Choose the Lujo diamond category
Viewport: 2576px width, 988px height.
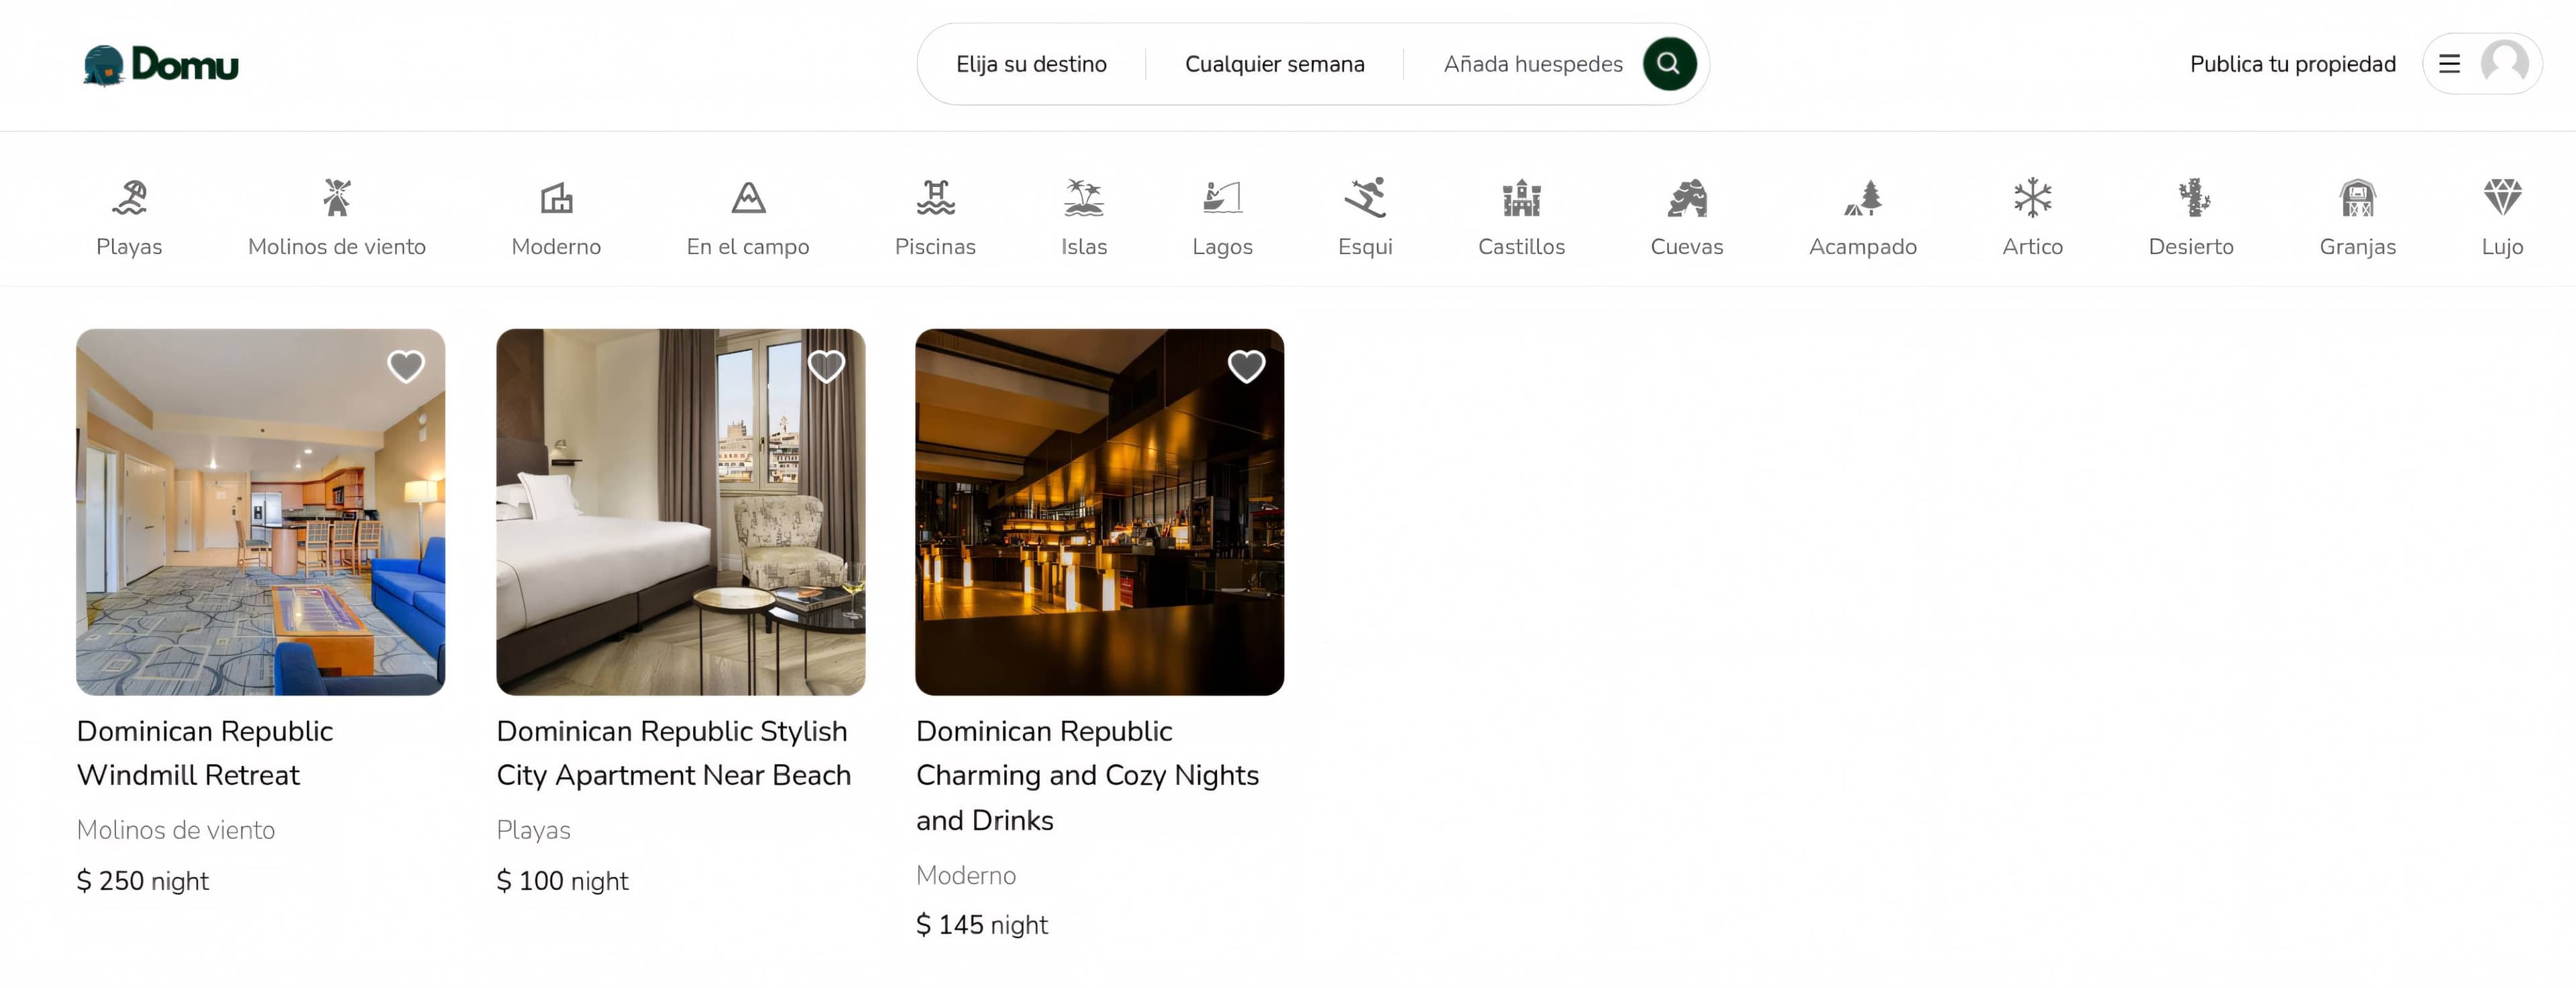click(2502, 218)
